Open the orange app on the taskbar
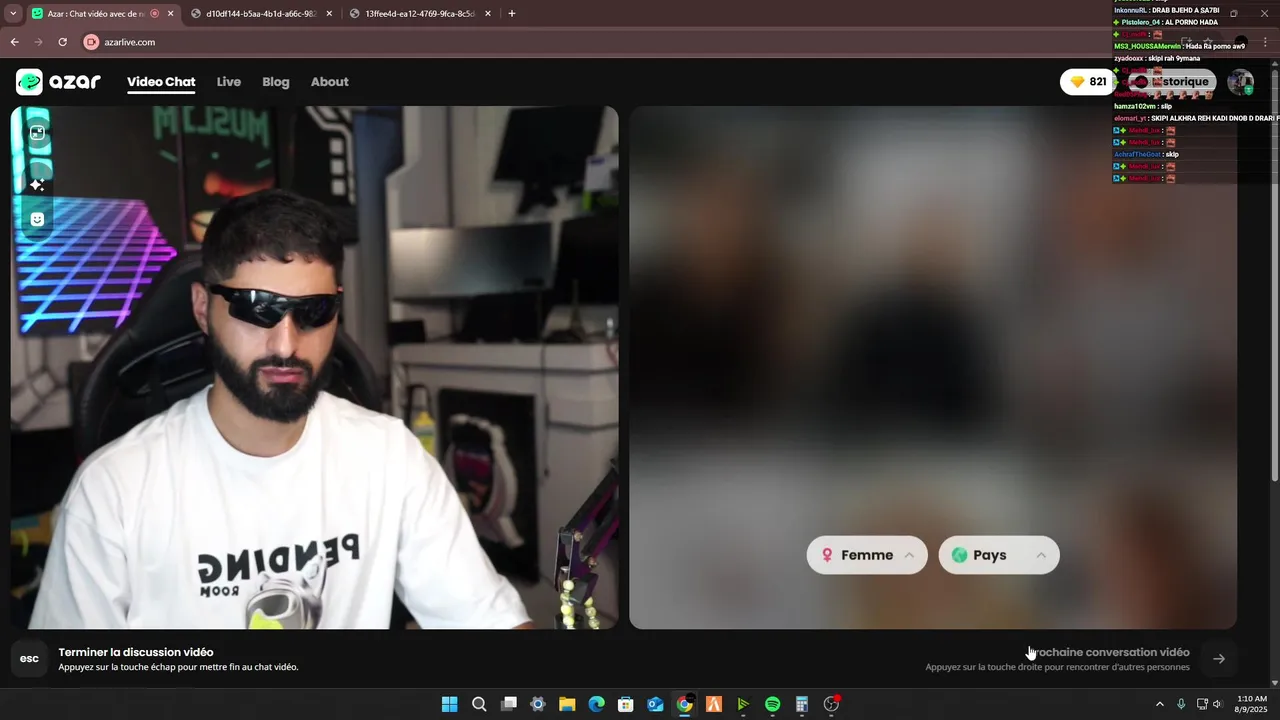The height and width of the screenshot is (720, 1280). click(714, 704)
